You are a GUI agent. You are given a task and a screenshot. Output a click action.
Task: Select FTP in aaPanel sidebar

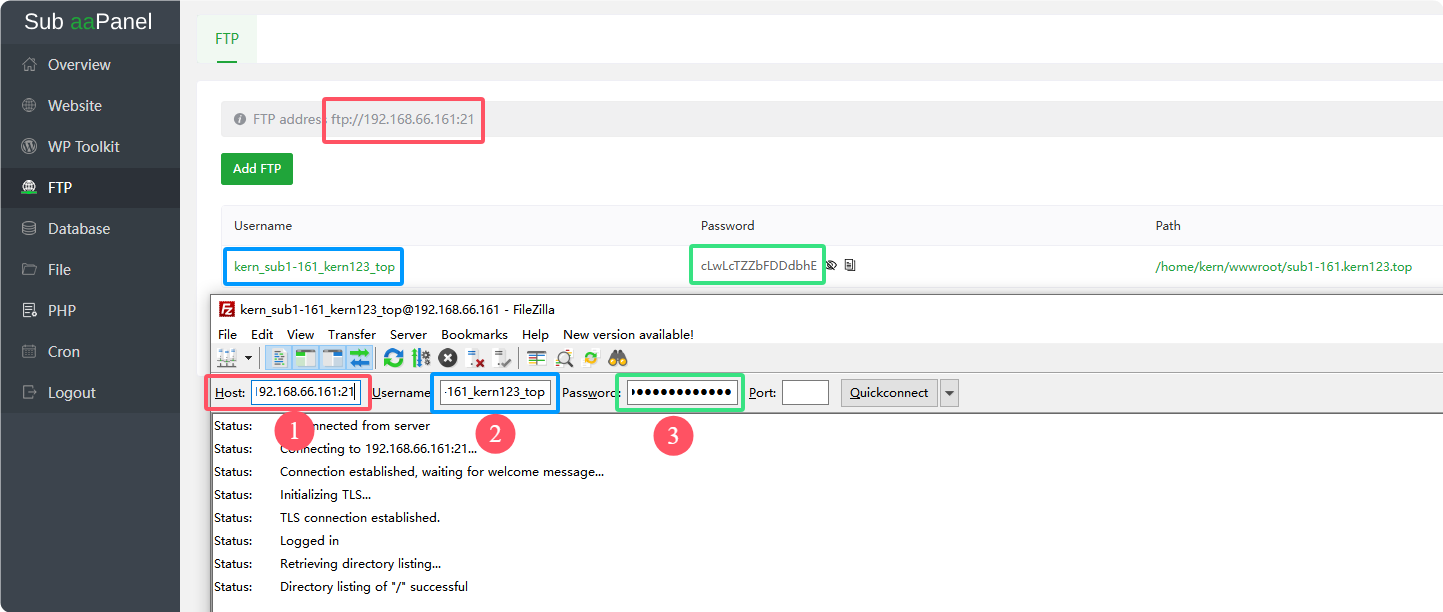[90, 187]
